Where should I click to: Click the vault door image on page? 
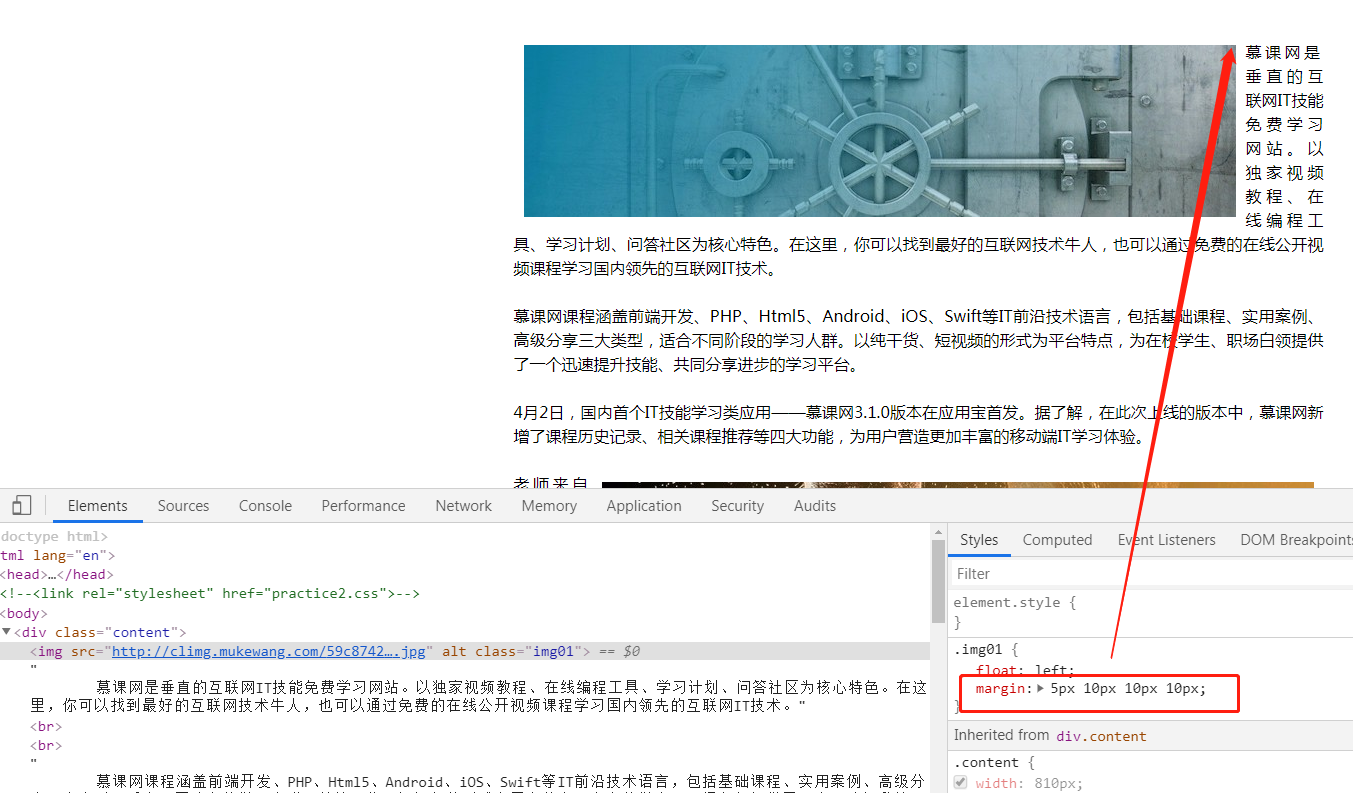click(x=880, y=131)
